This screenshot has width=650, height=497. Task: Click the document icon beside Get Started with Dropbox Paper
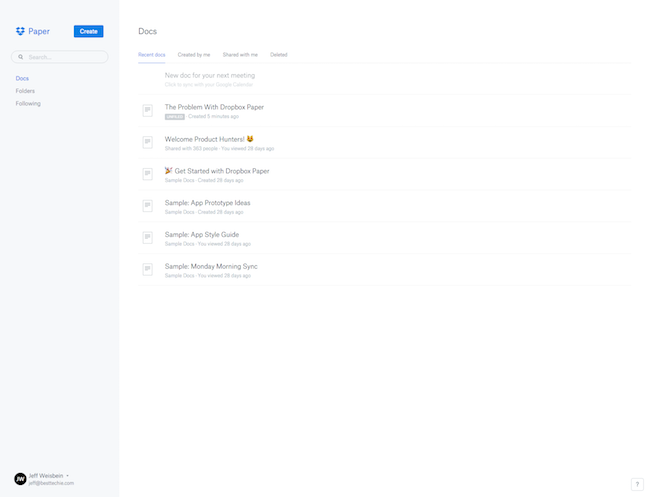click(147, 174)
